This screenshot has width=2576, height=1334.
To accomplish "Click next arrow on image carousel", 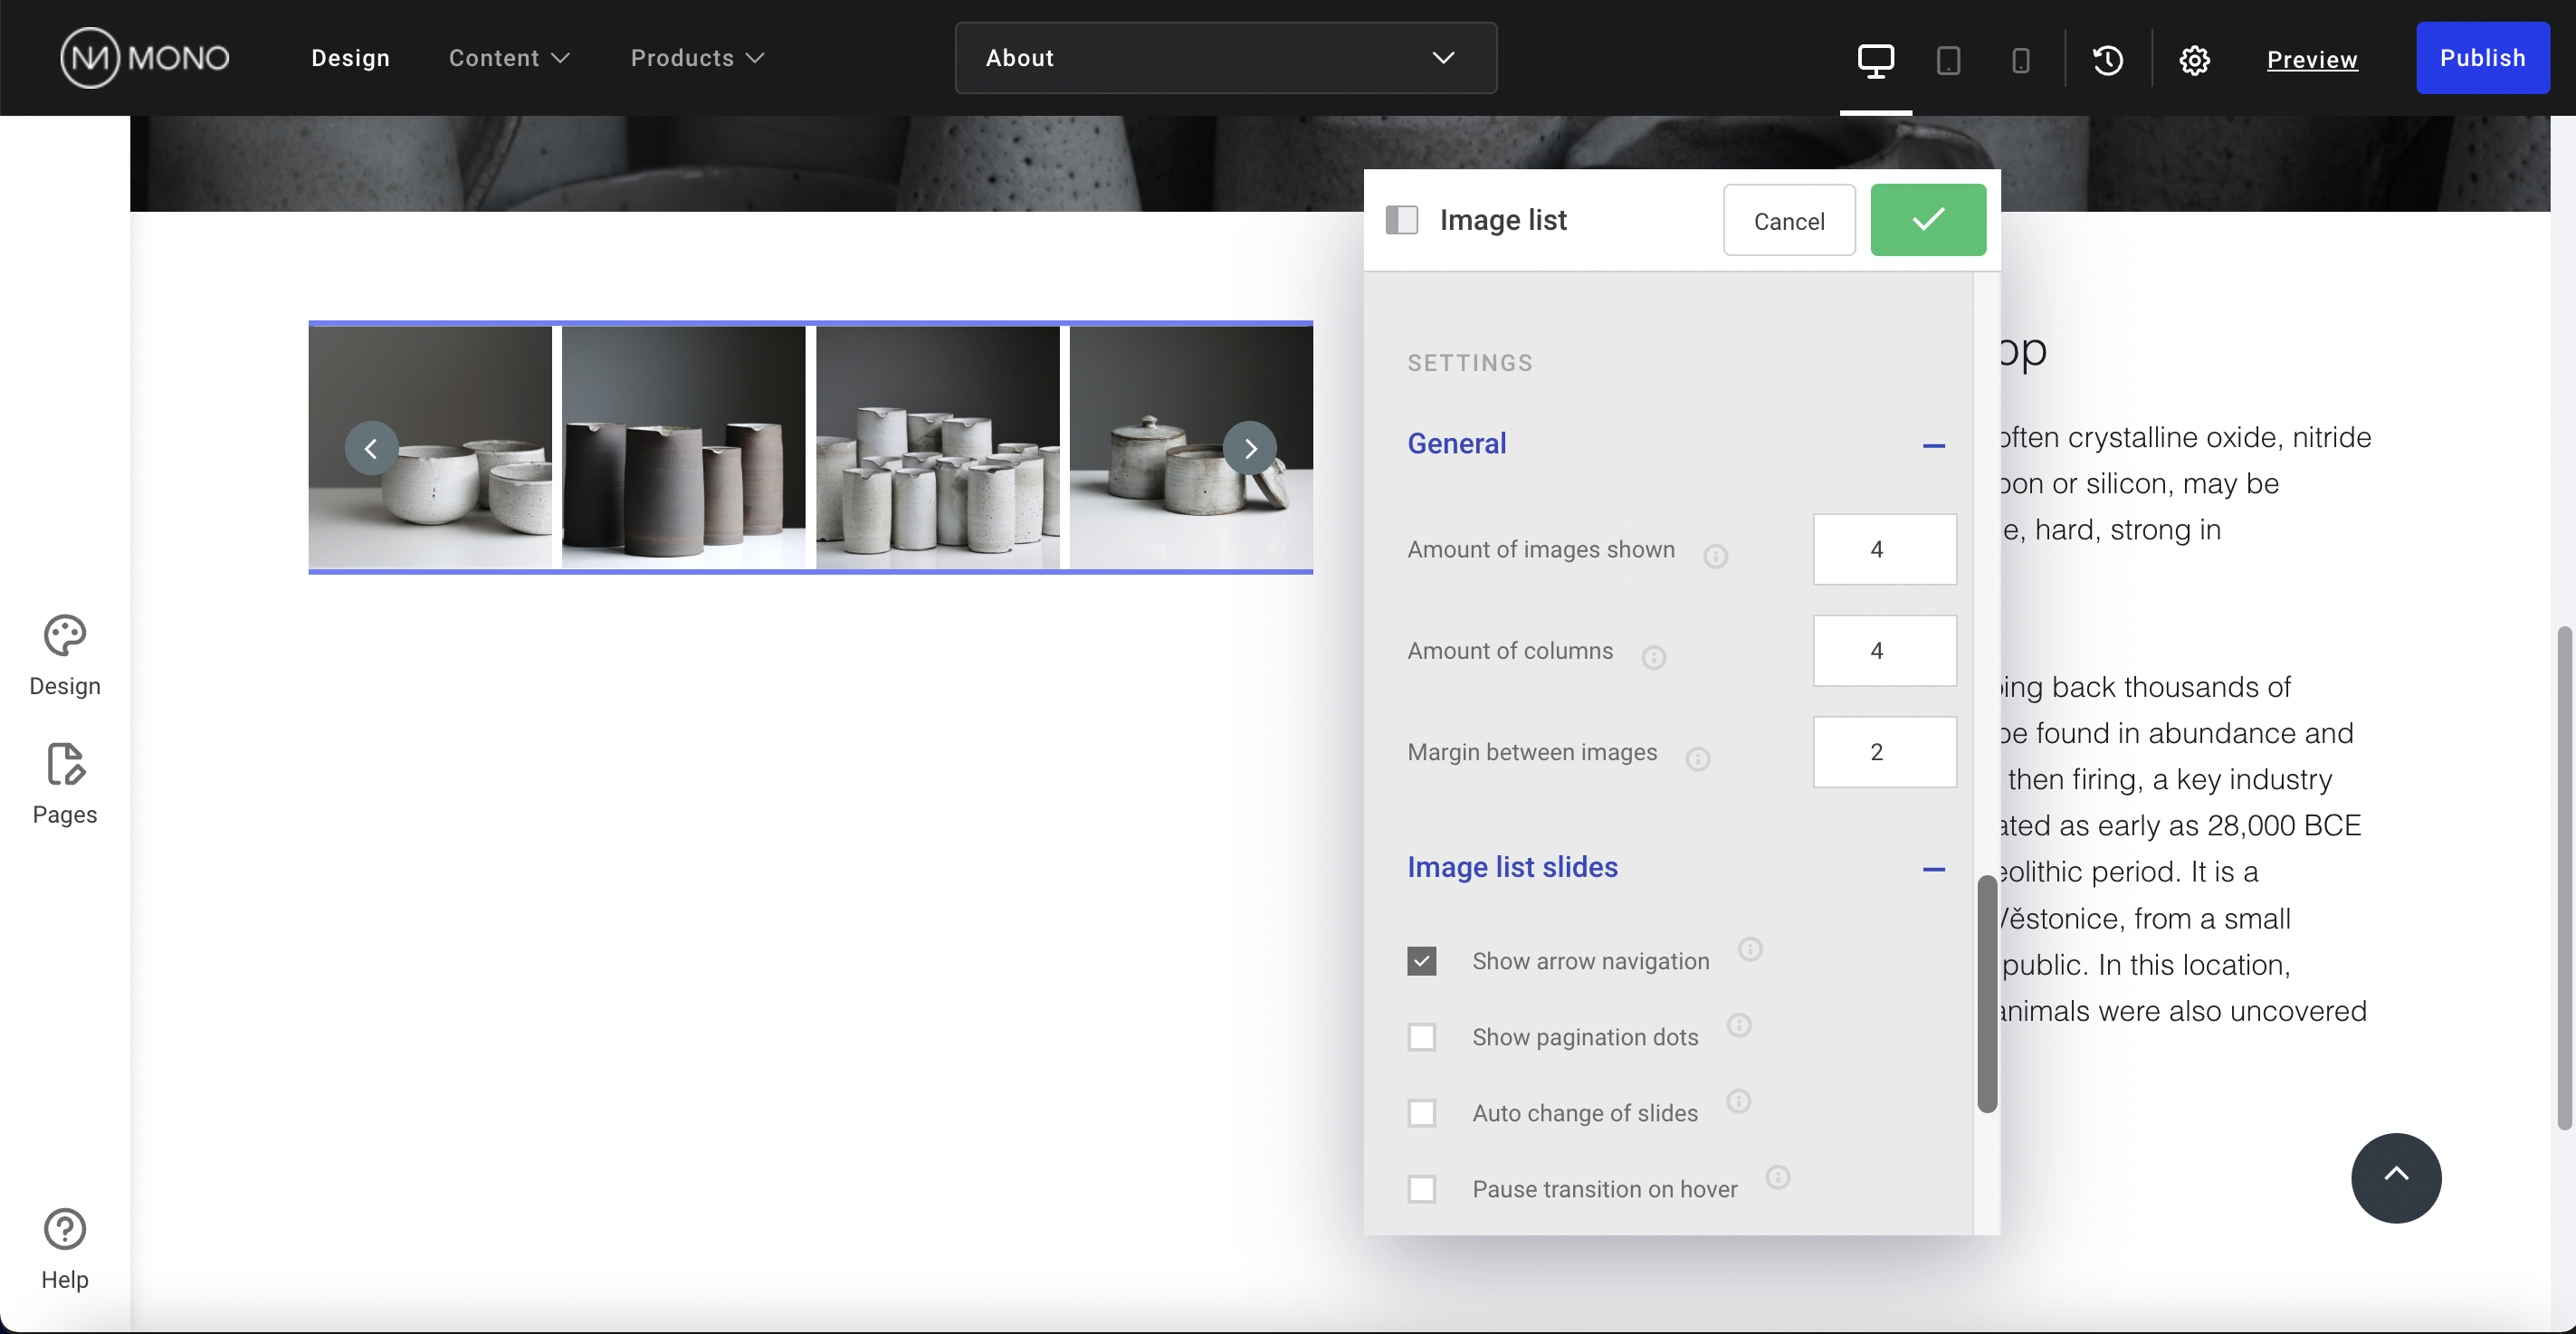I will point(1250,448).
